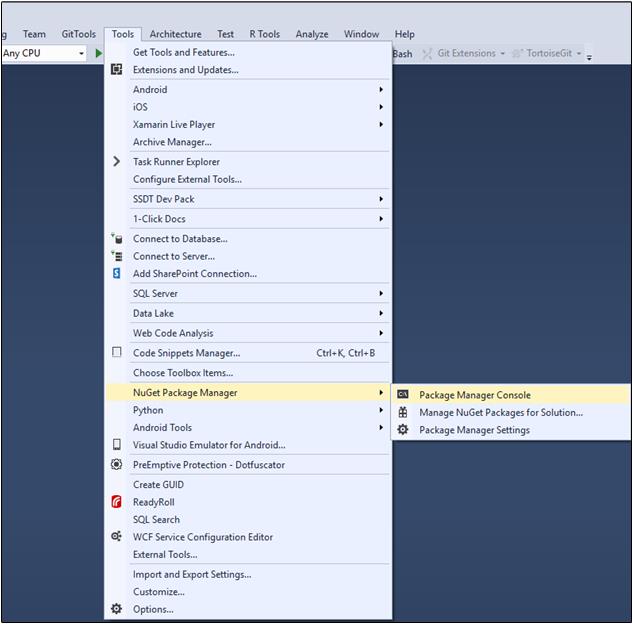Select Extensions and Updates entry
The image size is (633, 624).
click(x=248, y=69)
